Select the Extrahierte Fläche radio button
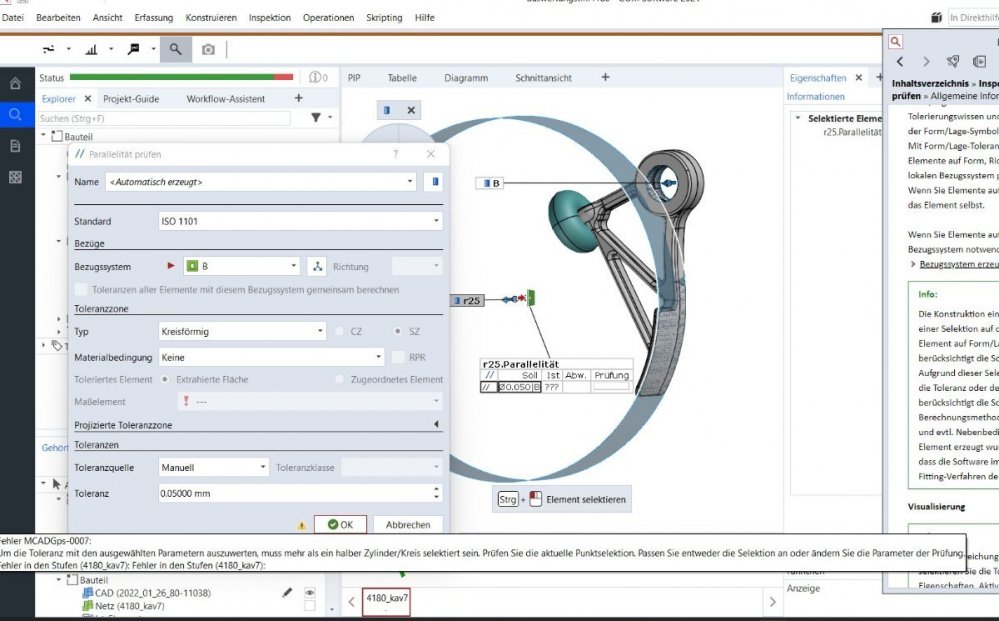This screenshot has height=621, width=999. (165, 380)
